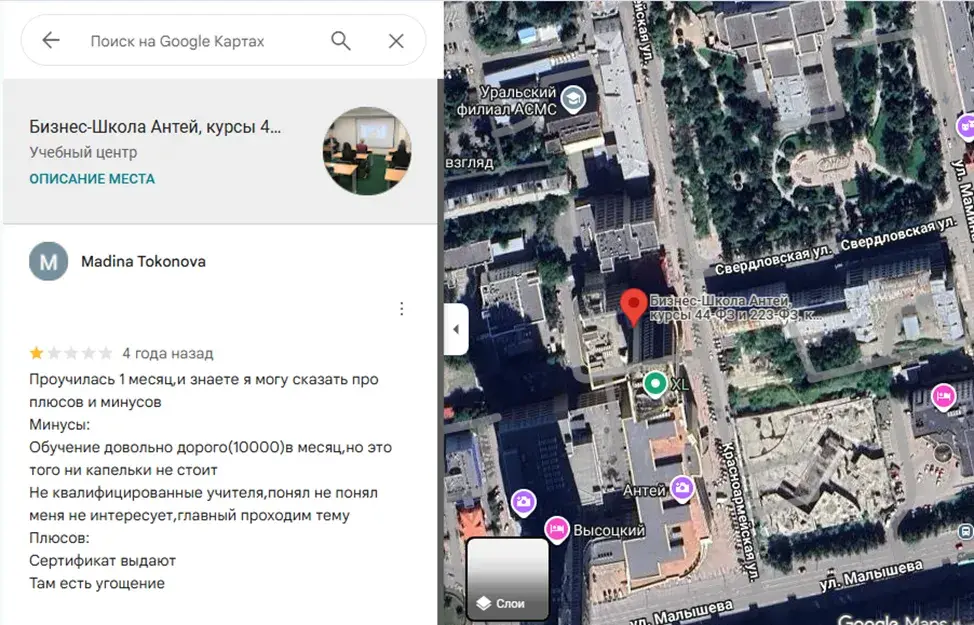This screenshot has width=974, height=625.
Task: Click the magnifying glass search icon
Action: point(340,41)
